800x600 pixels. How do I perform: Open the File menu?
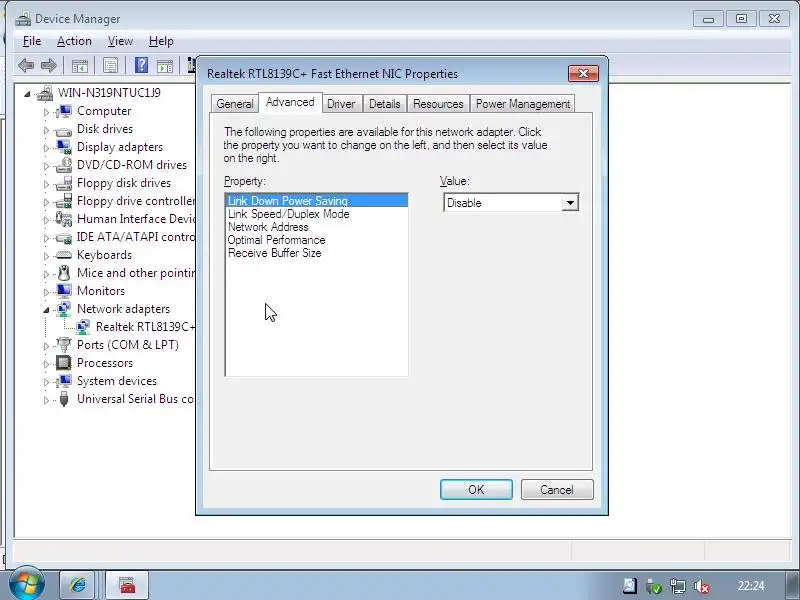(x=32, y=41)
